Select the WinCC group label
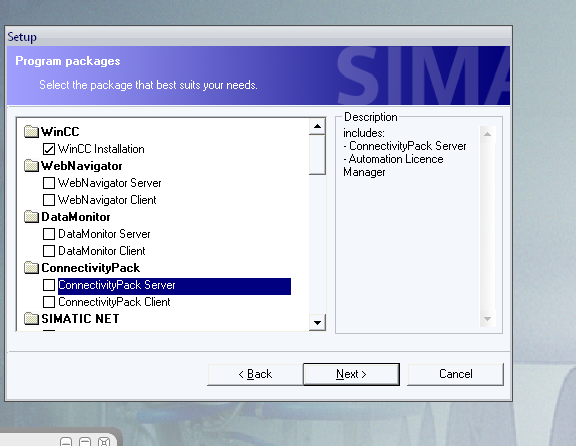The image size is (576, 446). pyautogui.click(x=60, y=132)
